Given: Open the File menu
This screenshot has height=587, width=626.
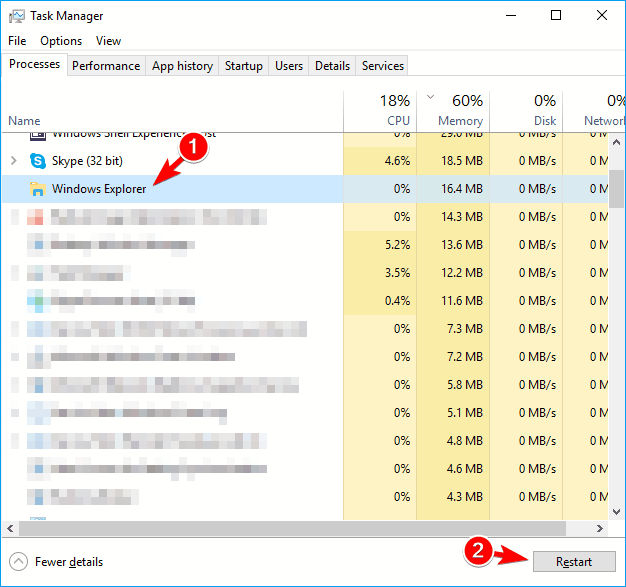Looking at the screenshot, I should tap(17, 41).
